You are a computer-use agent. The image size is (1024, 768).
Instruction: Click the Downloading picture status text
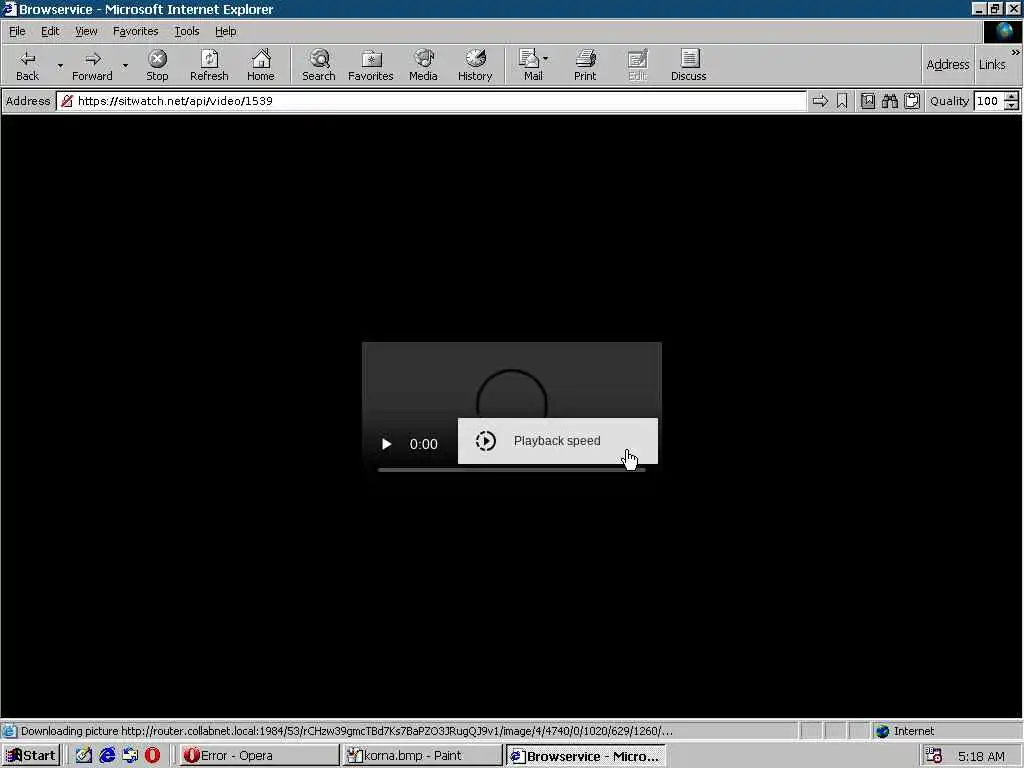(x=346, y=731)
